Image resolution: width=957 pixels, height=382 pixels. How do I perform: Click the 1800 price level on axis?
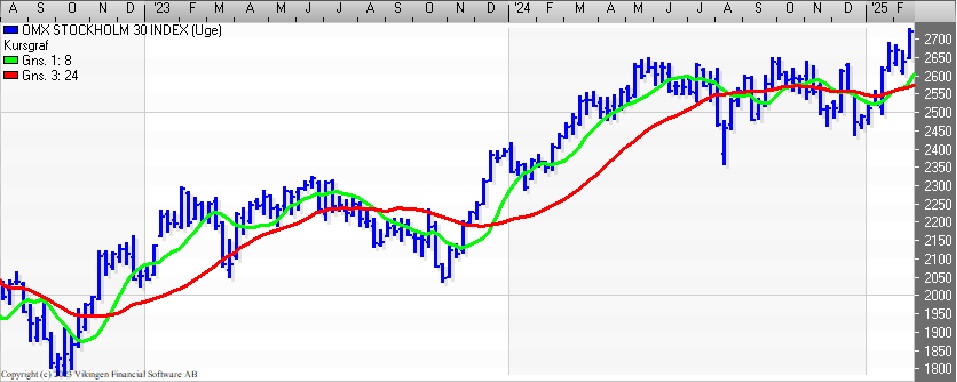(x=937, y=369)
